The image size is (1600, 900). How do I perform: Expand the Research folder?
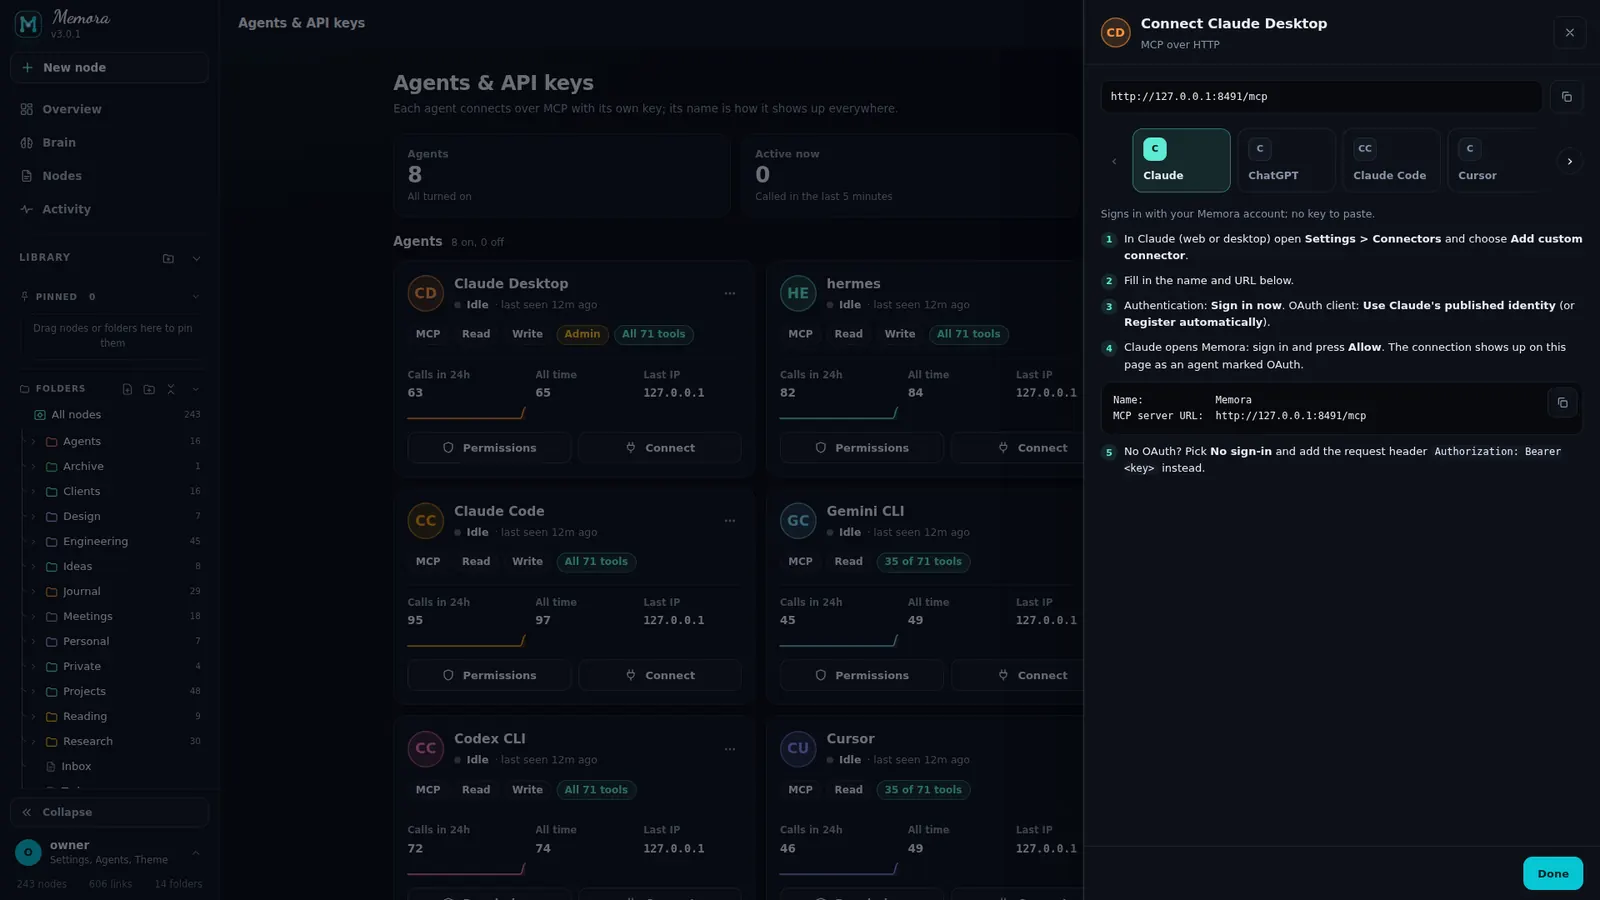(x=33, y=742)
